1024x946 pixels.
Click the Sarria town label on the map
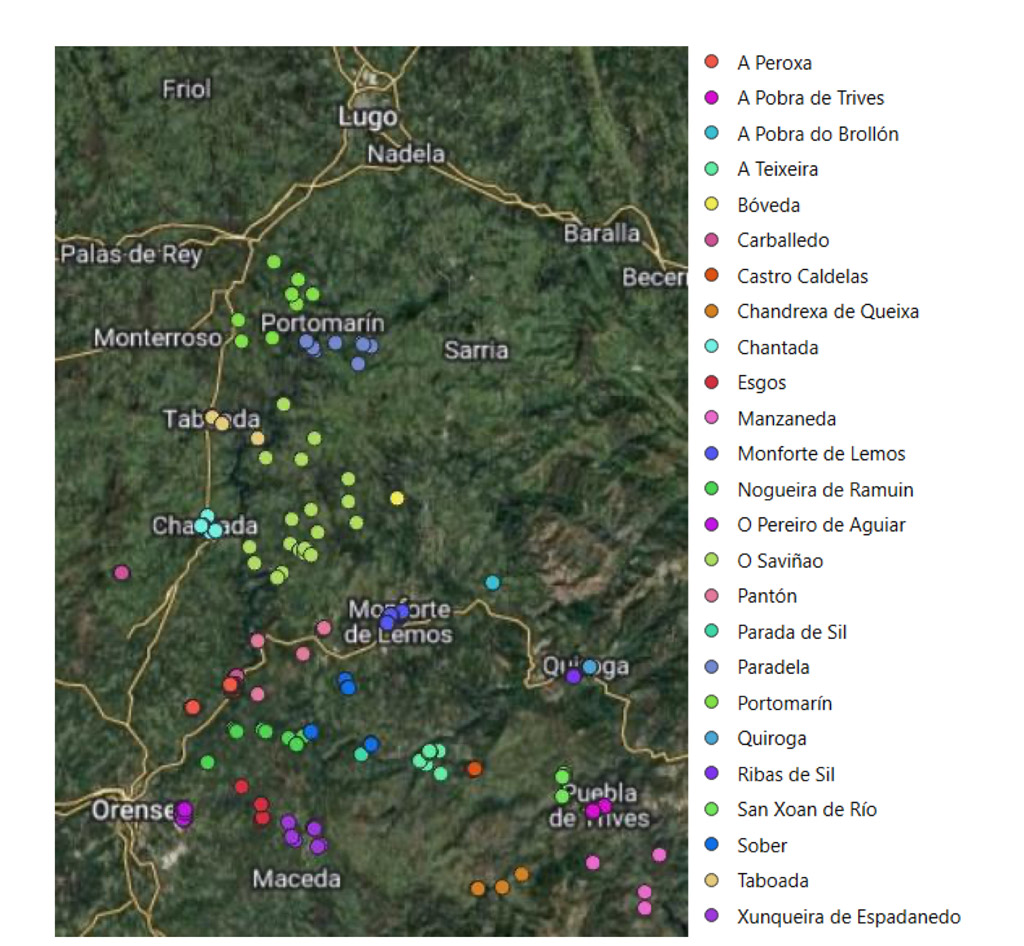click(x=476, y=350)
